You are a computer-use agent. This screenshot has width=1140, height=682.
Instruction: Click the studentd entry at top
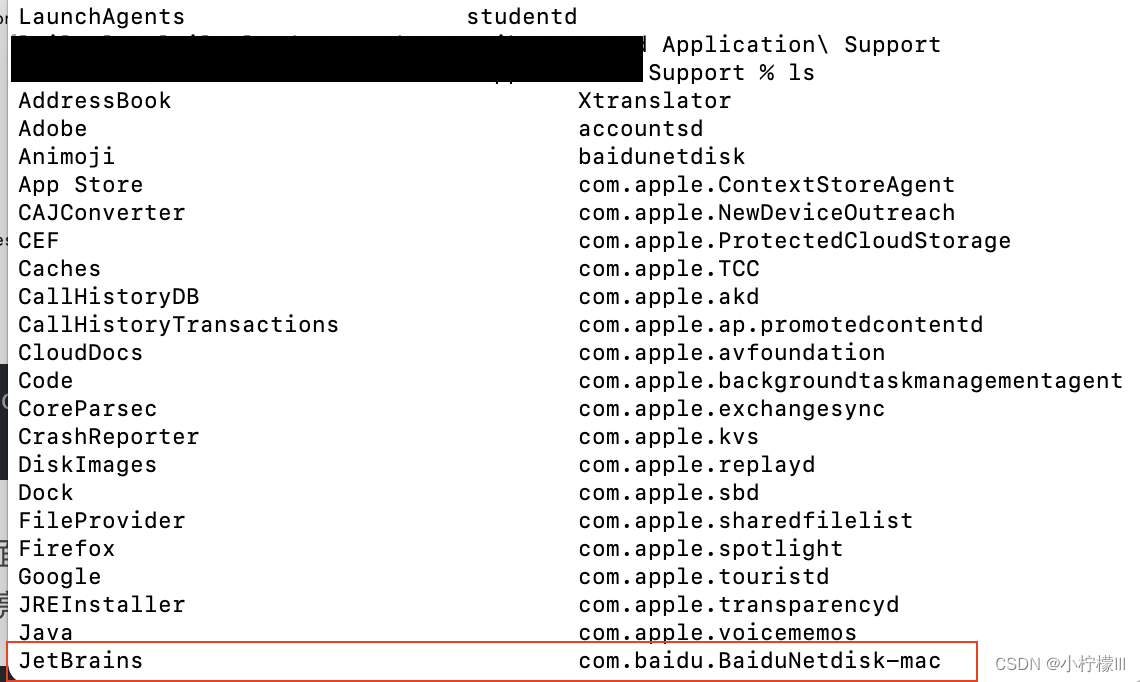coord(522,17)
